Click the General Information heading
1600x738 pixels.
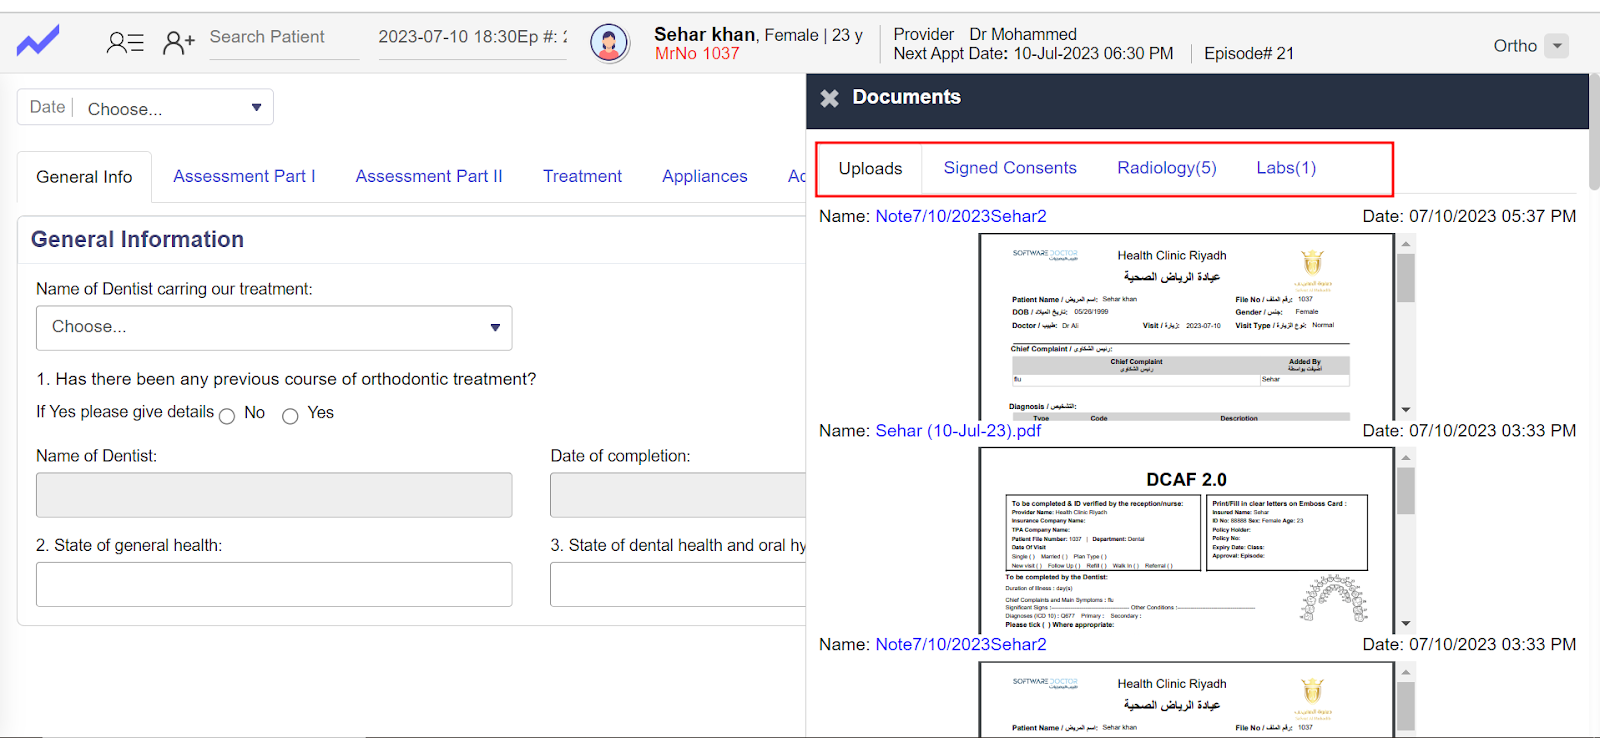point(137,240)
